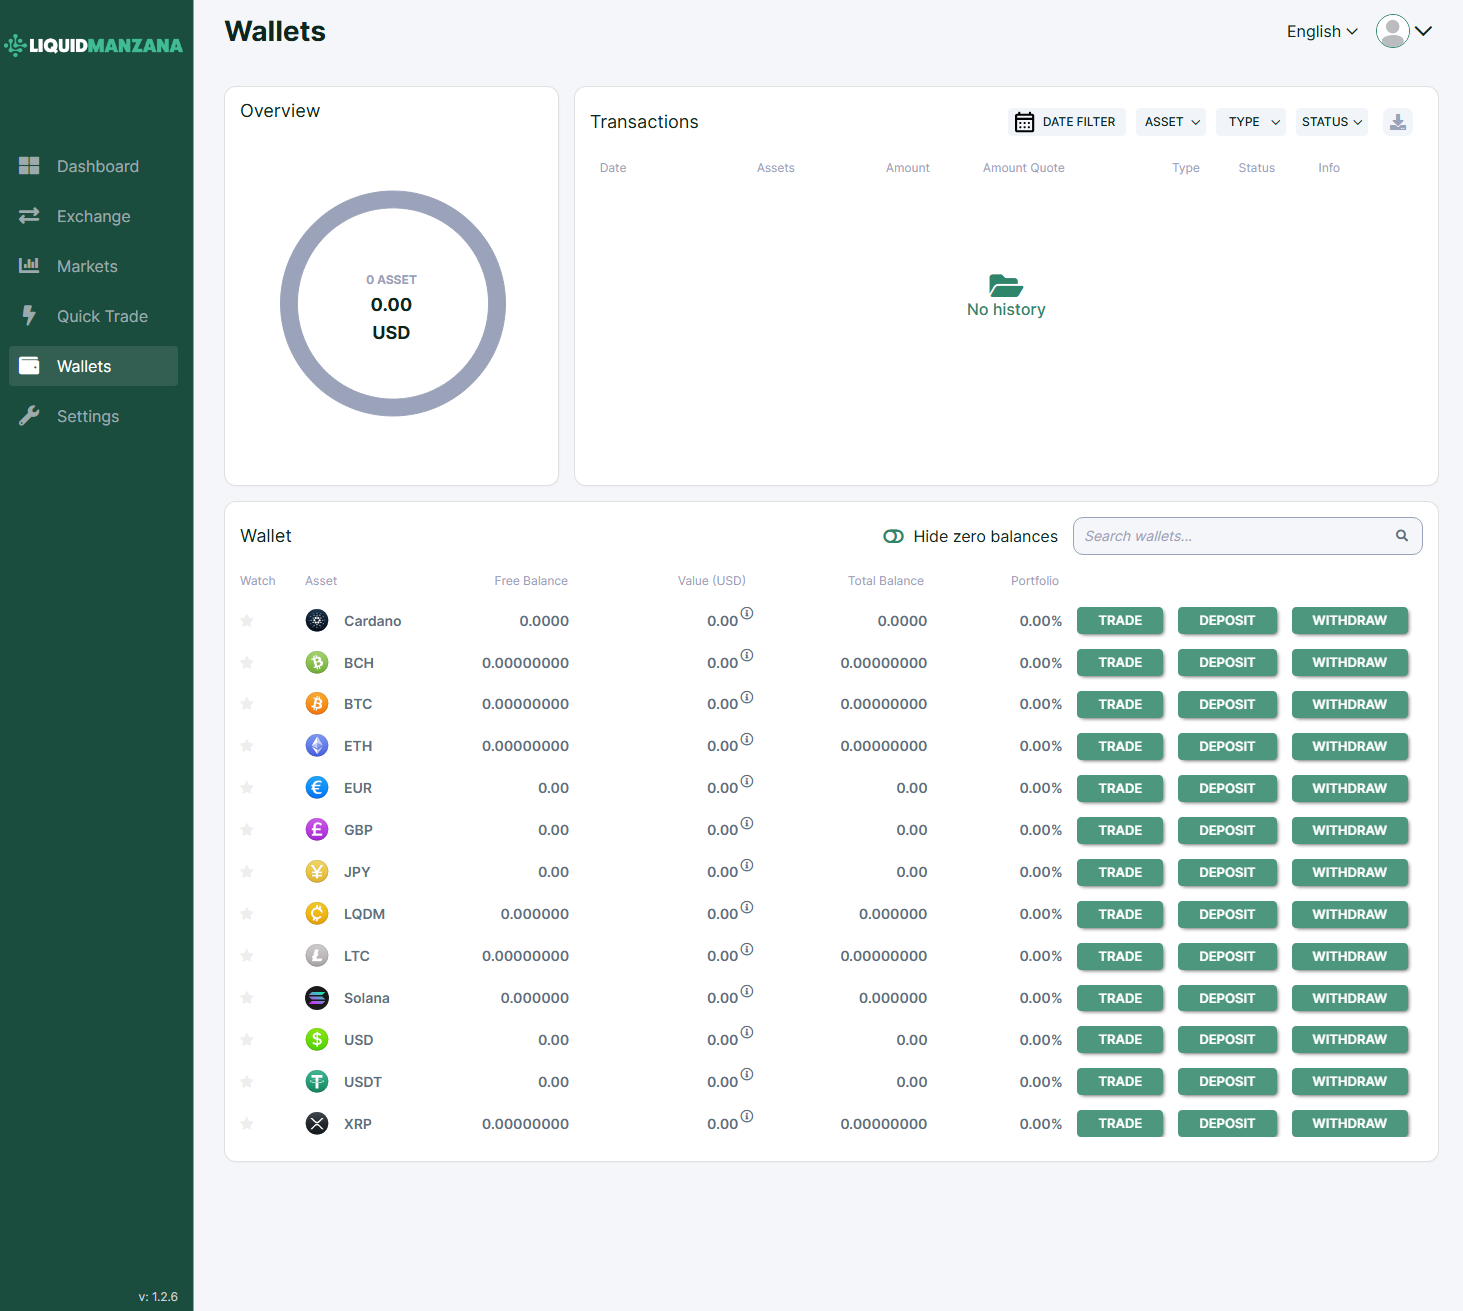Open the Date Filter calendar icon
Screen dimensions: 1463x1311
[x=1024, y=122]
